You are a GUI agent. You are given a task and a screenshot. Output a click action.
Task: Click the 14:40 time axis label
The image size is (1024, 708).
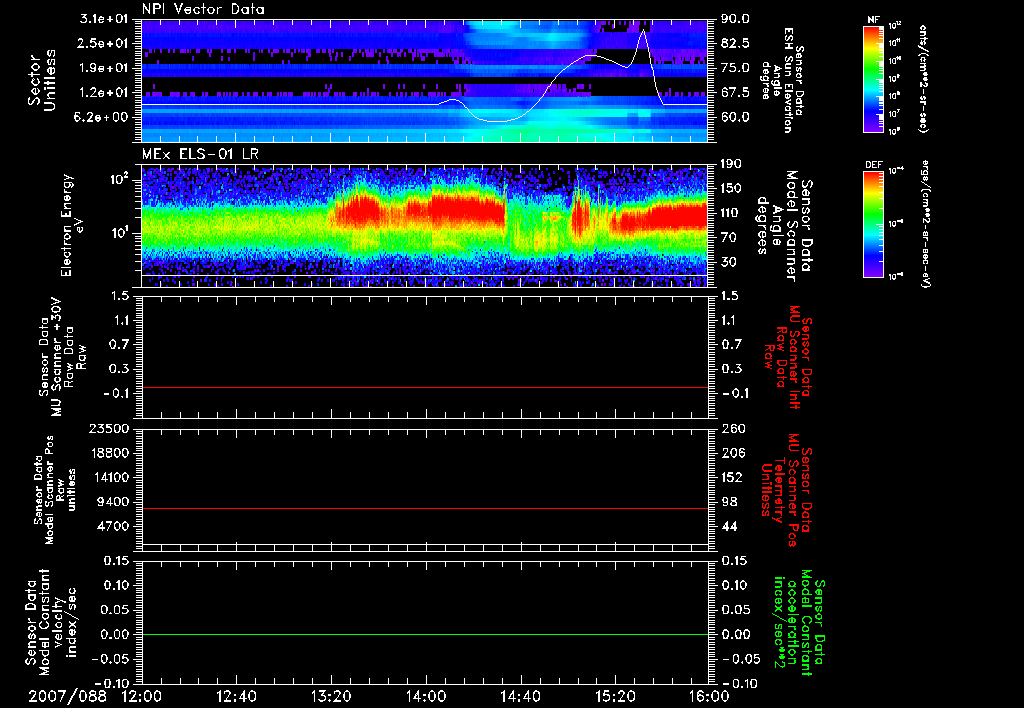[x=520, y=695]
